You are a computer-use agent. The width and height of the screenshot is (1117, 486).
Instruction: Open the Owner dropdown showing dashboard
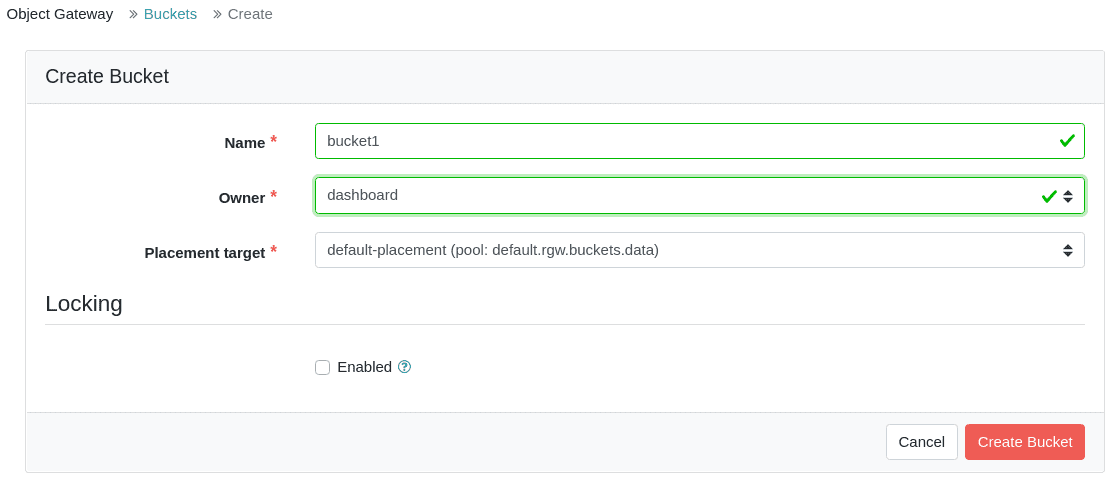[x=680, y=196]
